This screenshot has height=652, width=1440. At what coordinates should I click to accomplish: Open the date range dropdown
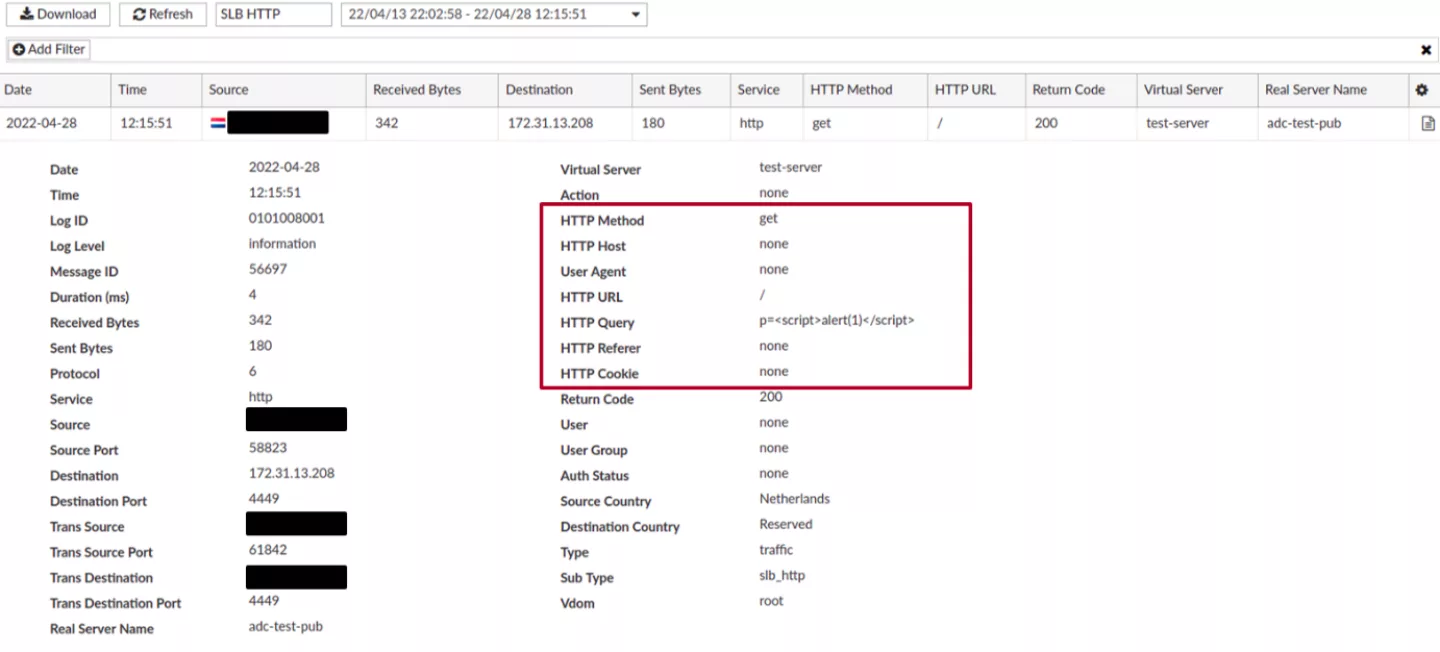pyautogui.click(x=494, y=14)
